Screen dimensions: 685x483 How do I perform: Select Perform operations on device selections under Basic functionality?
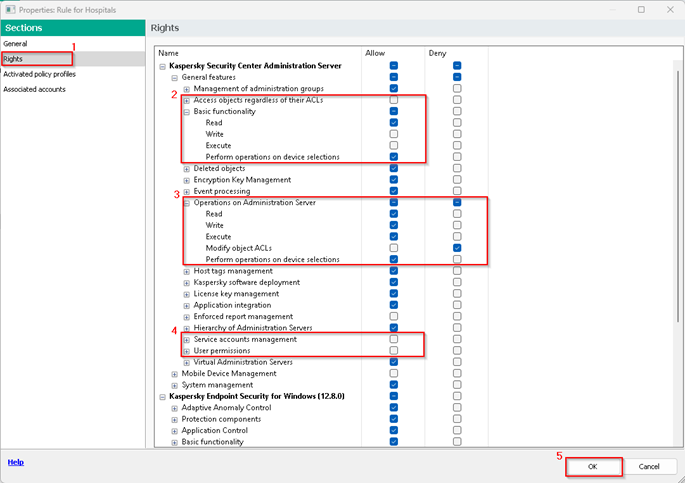[273, 157]
